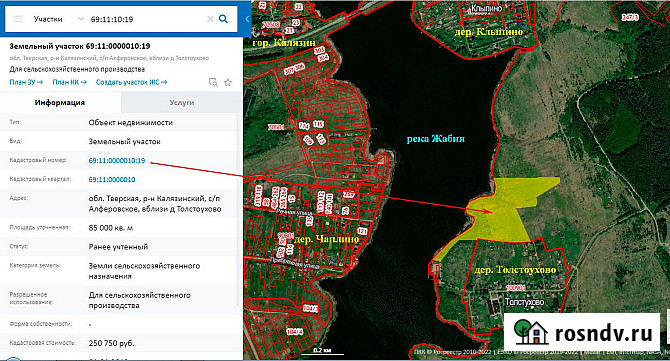Open План КК link

coord(69,82)
